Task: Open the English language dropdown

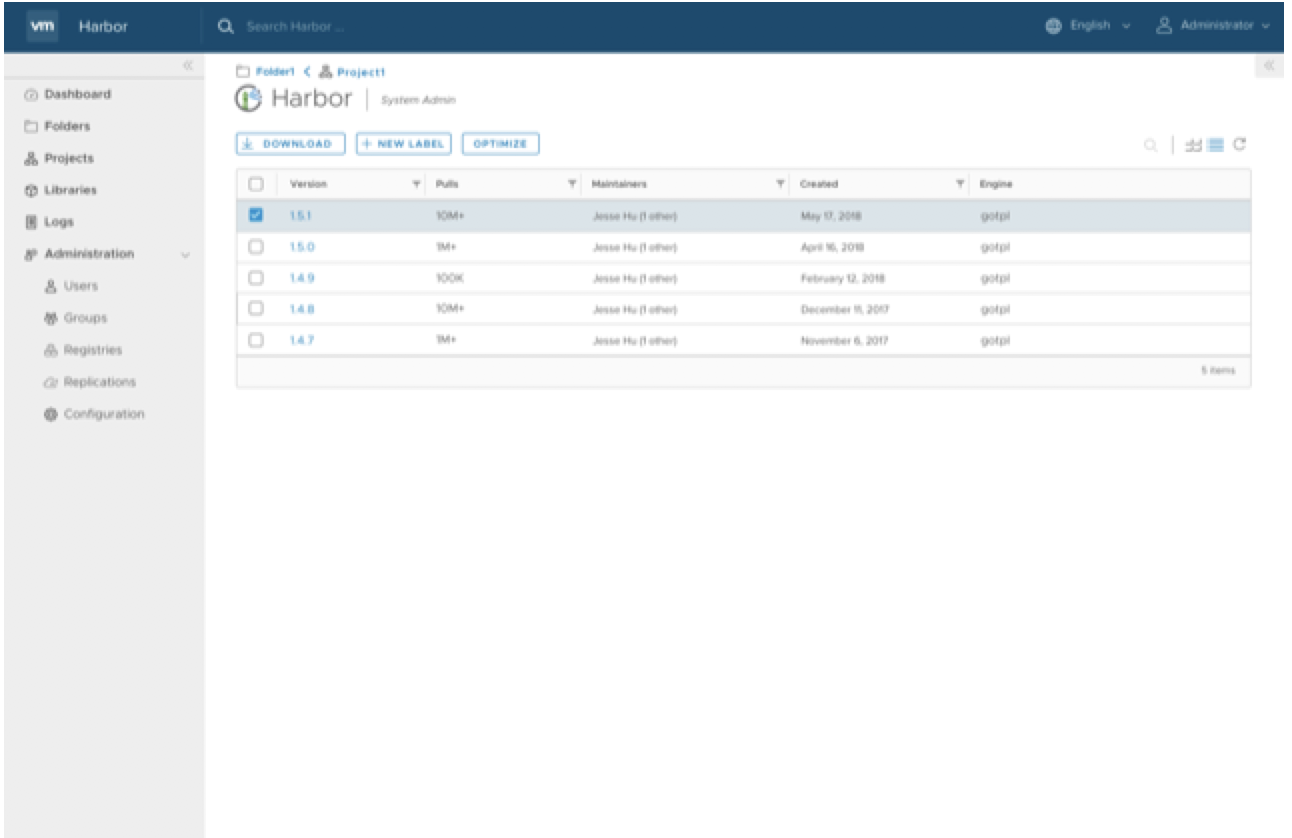Action: (1100, 26)
